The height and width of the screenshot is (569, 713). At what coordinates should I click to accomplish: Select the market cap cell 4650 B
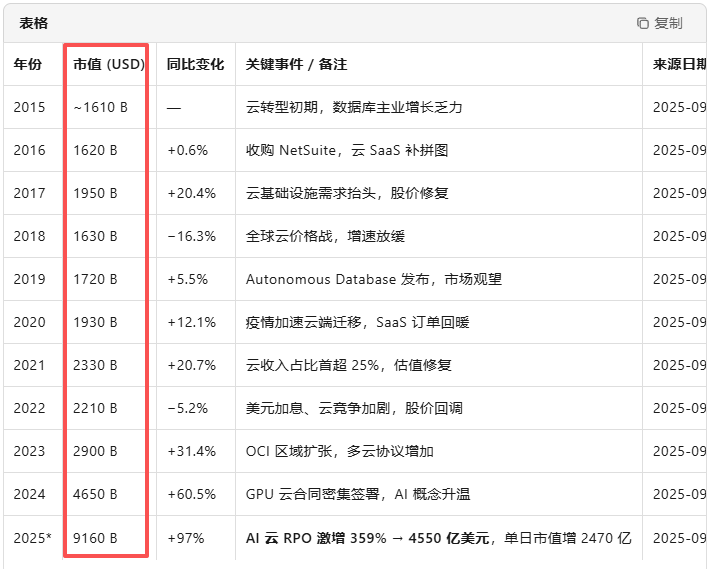[x=95, y=494]
